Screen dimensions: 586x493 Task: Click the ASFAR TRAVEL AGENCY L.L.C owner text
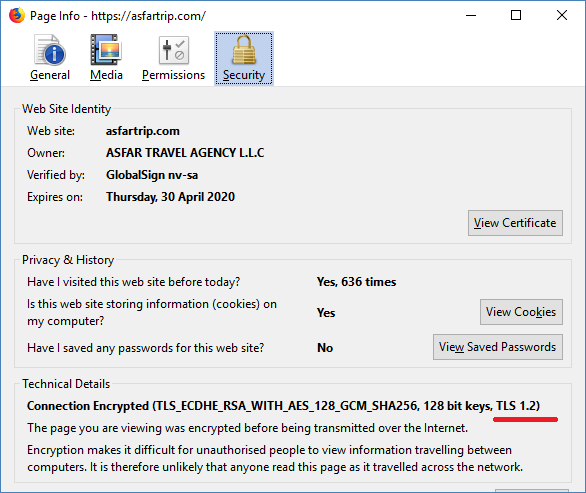point(185,153)
